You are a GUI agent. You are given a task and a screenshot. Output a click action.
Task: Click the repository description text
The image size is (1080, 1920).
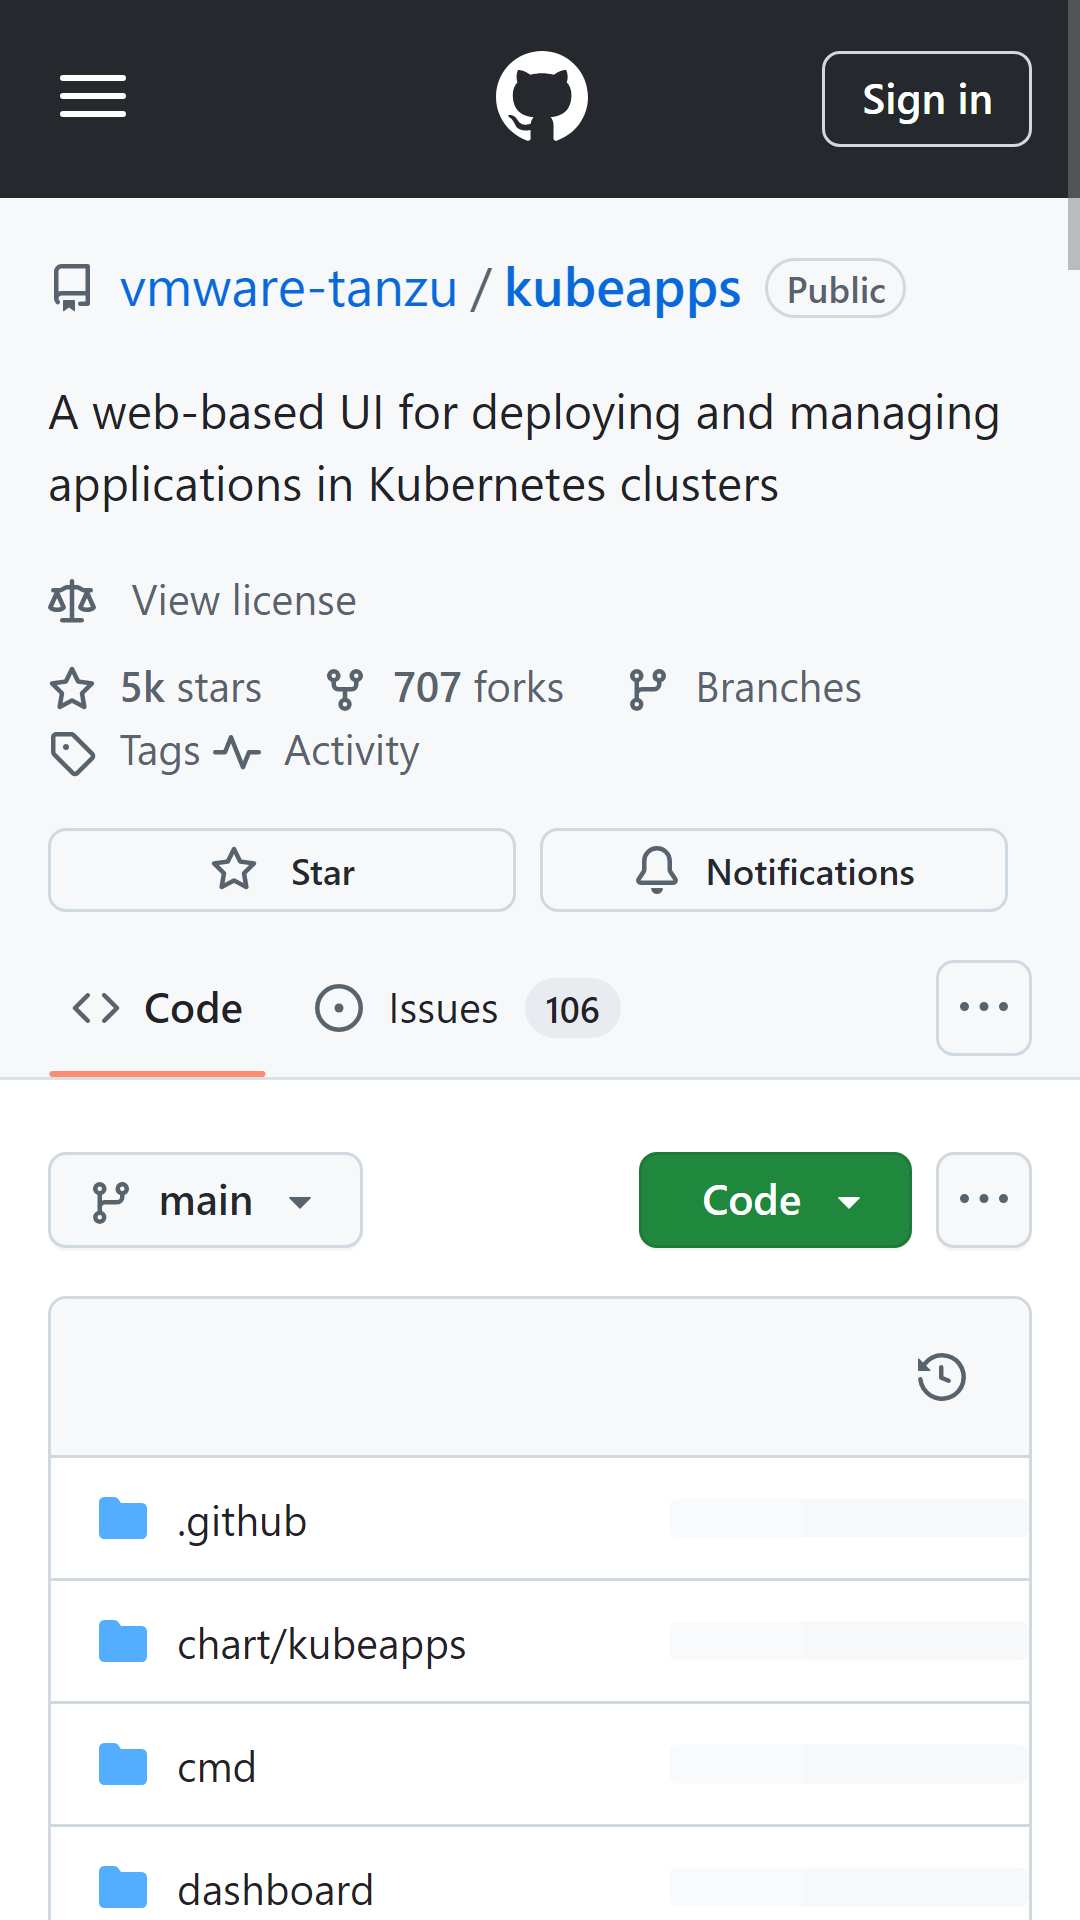[524, 449]
